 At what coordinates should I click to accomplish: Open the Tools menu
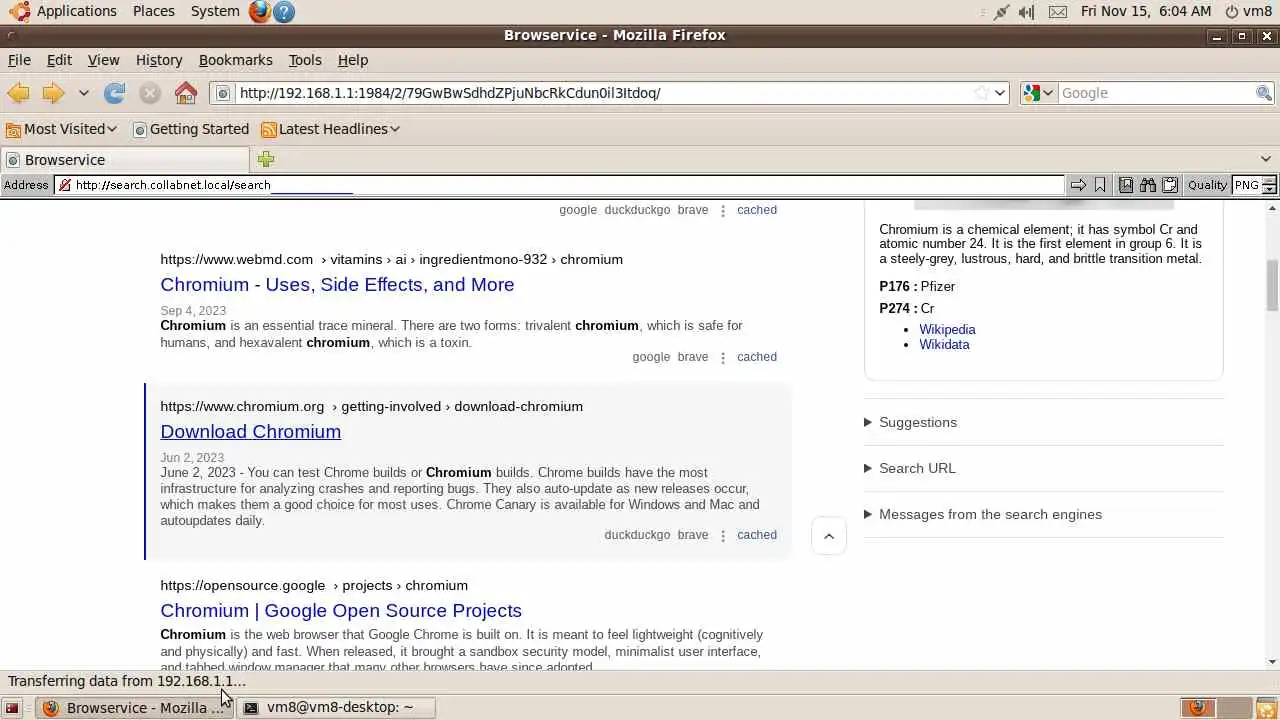pos(305,60)
